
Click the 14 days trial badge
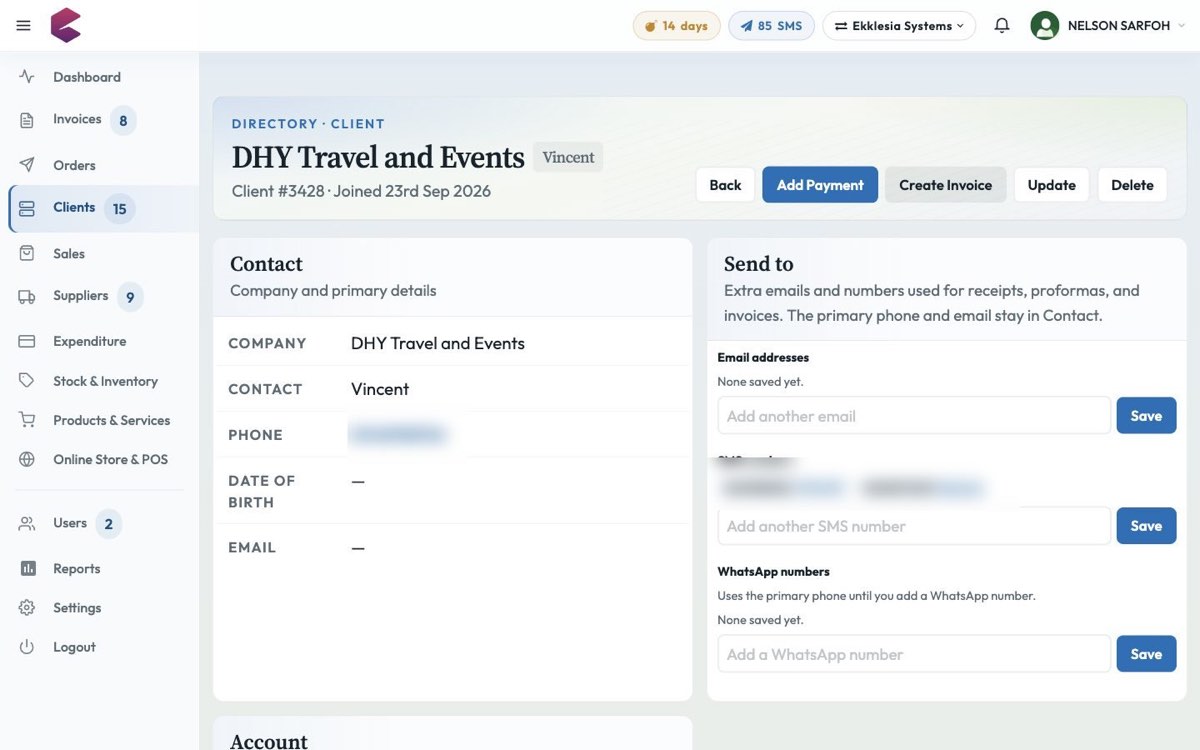click(x=677, y=26)
